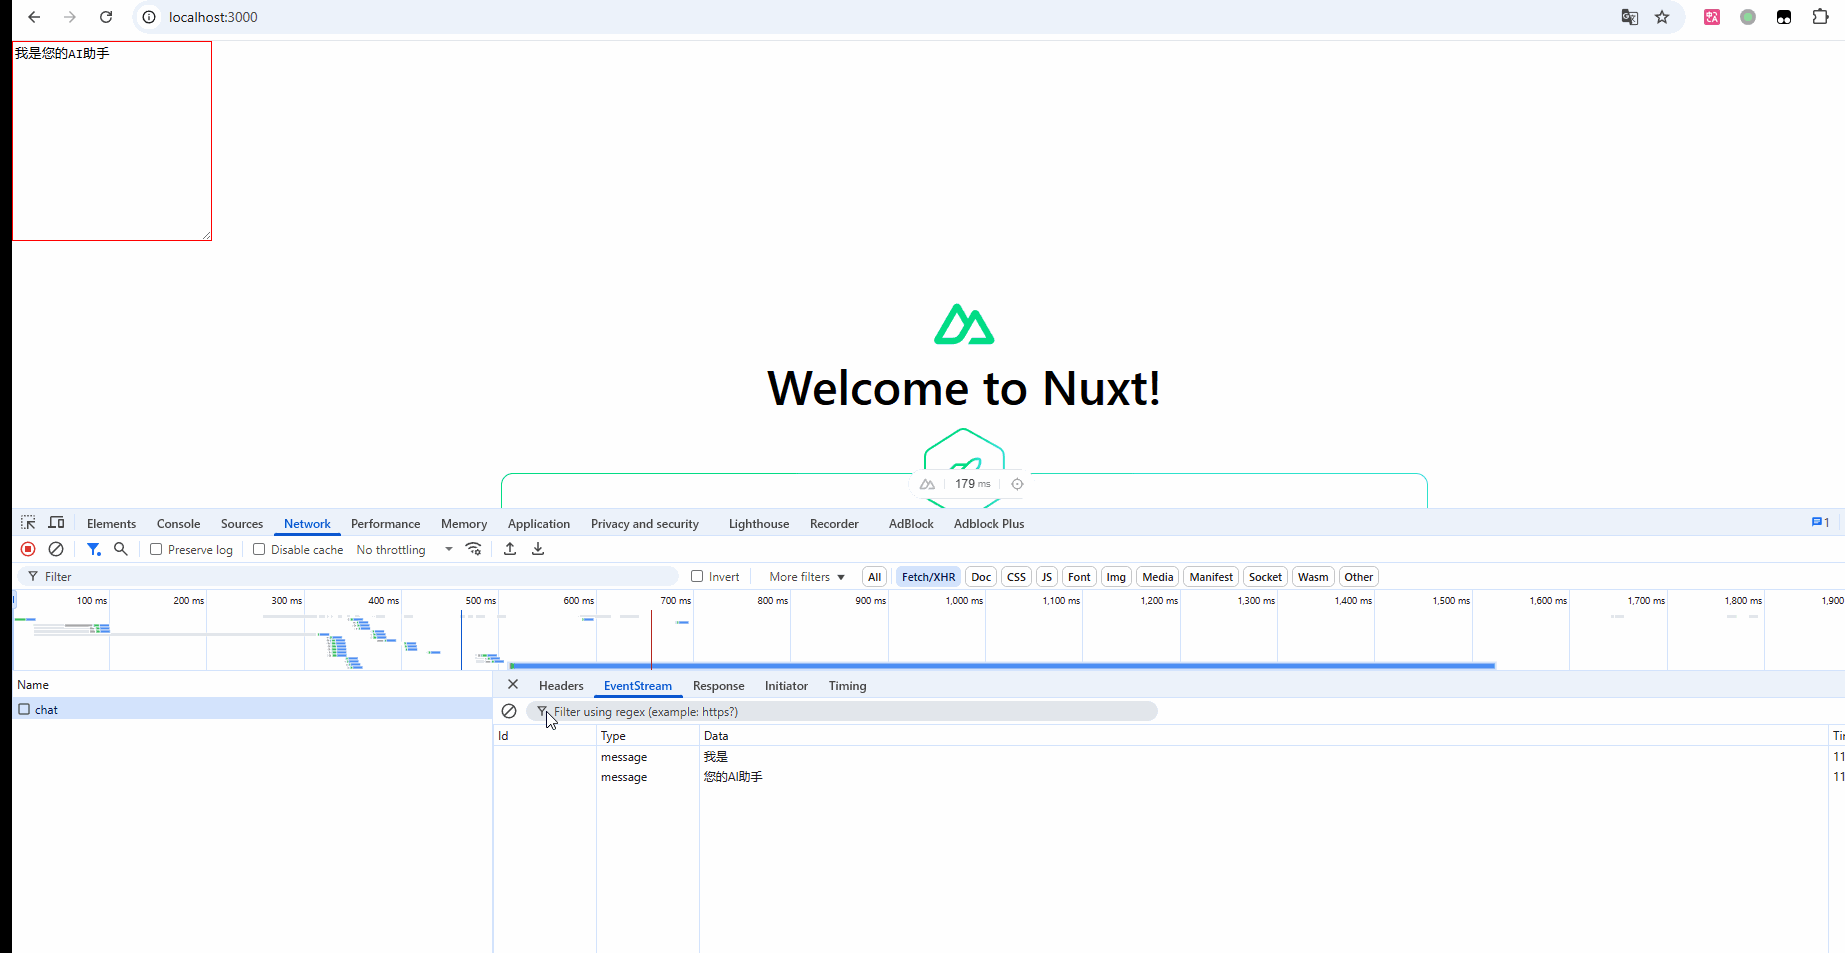
Task: Toggle the device toolbar
Action: pos(57,523)
